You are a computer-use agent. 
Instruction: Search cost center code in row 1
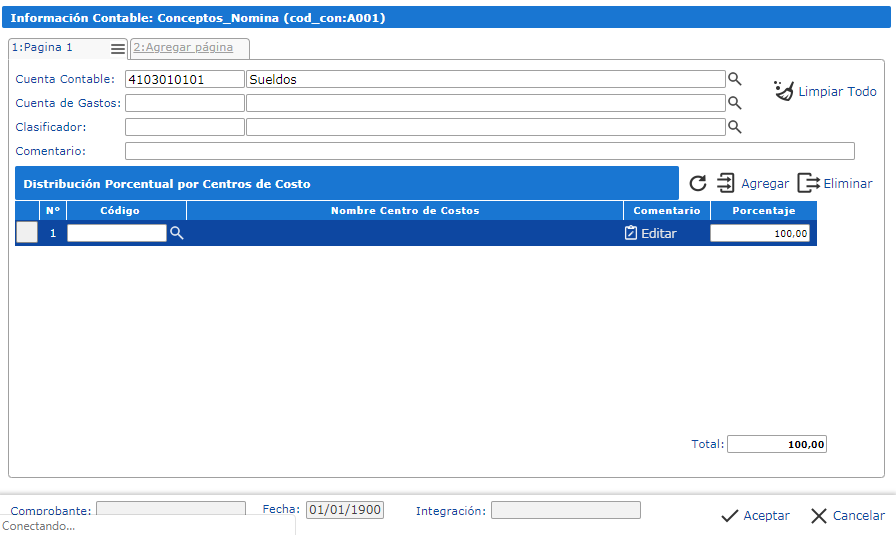point(177,233)
